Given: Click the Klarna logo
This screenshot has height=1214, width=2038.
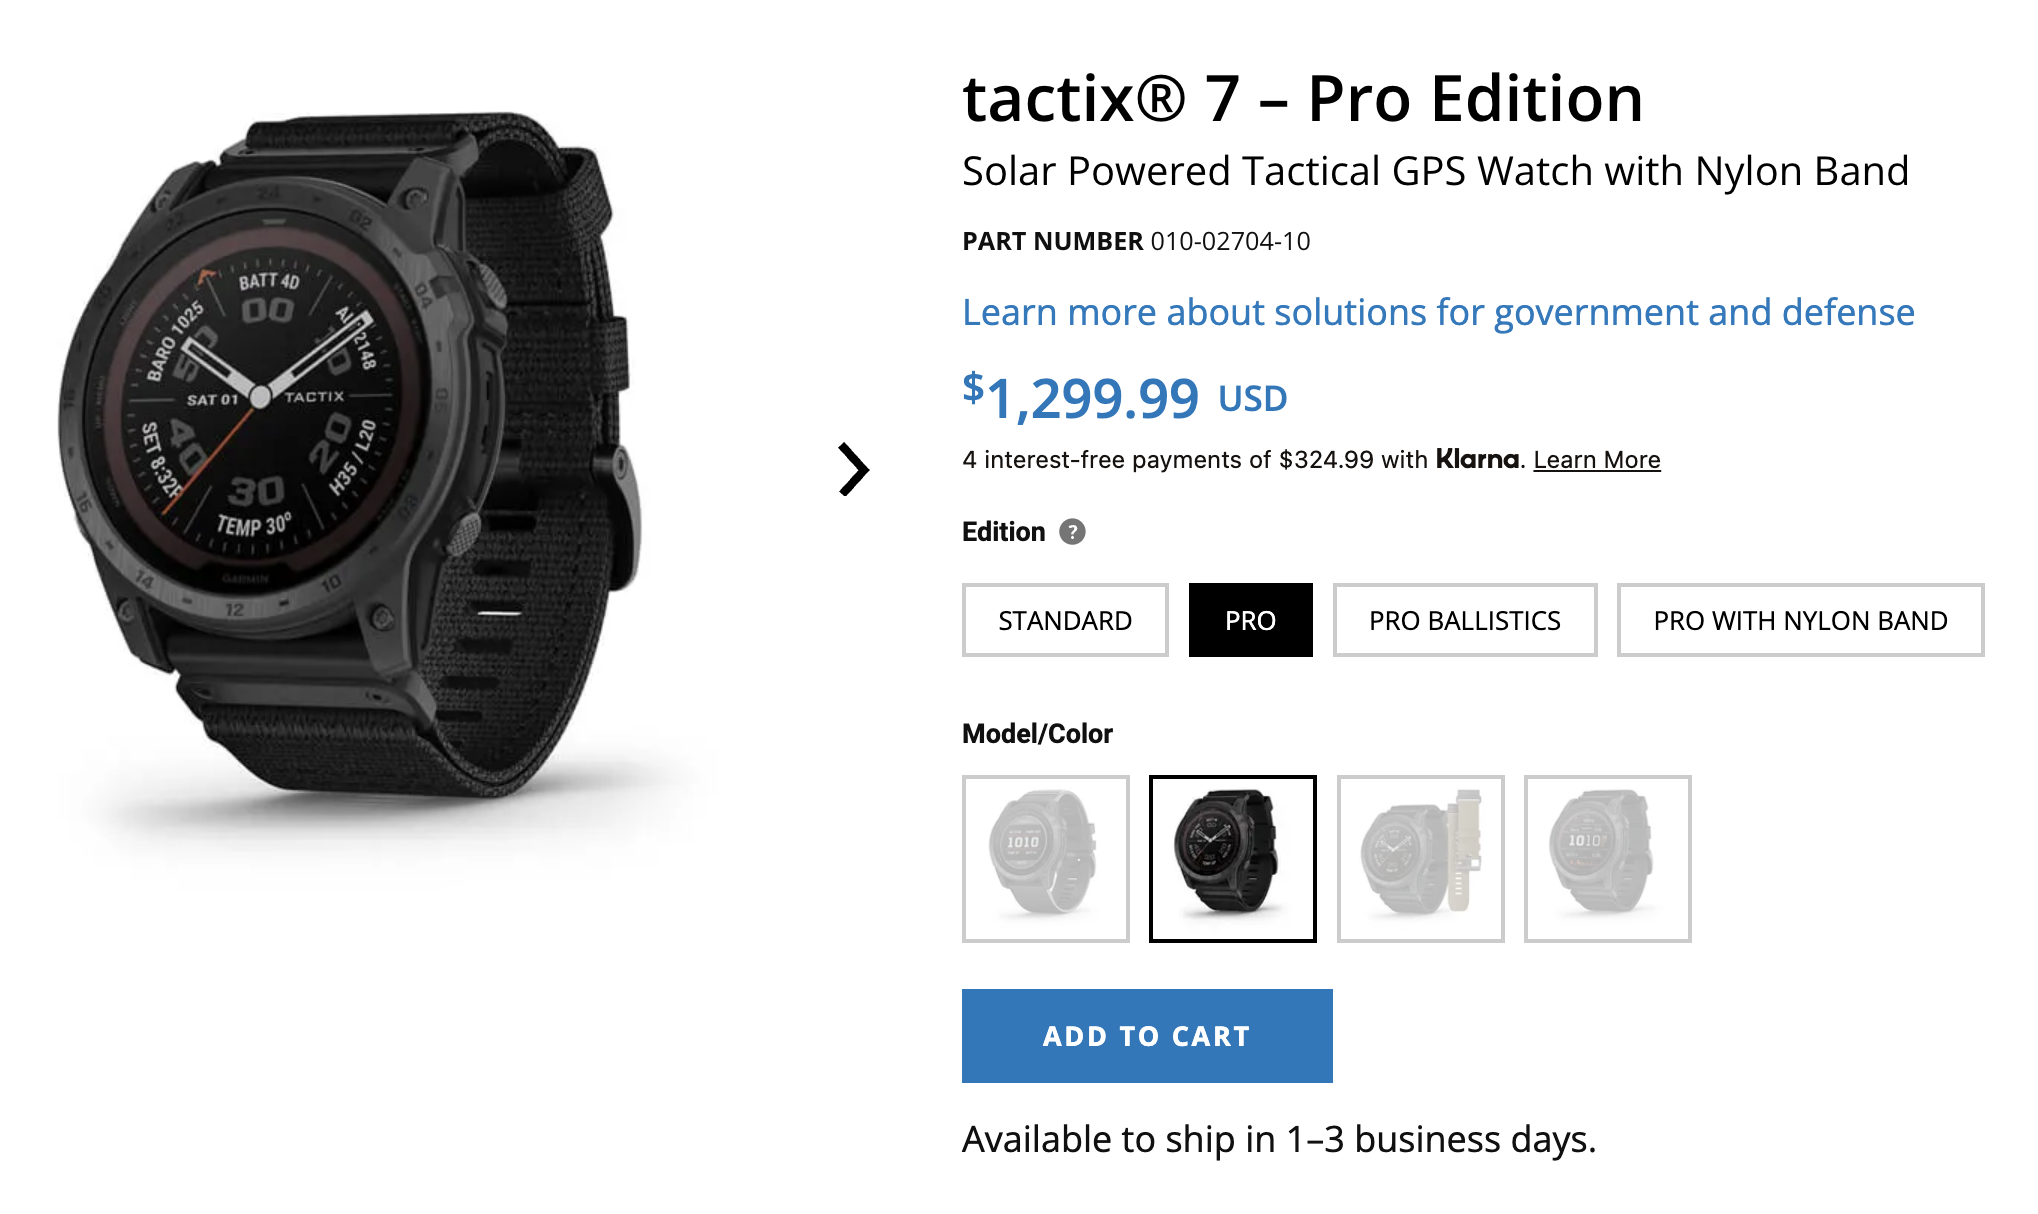Looking at the screenshot, I should 1477,459.
